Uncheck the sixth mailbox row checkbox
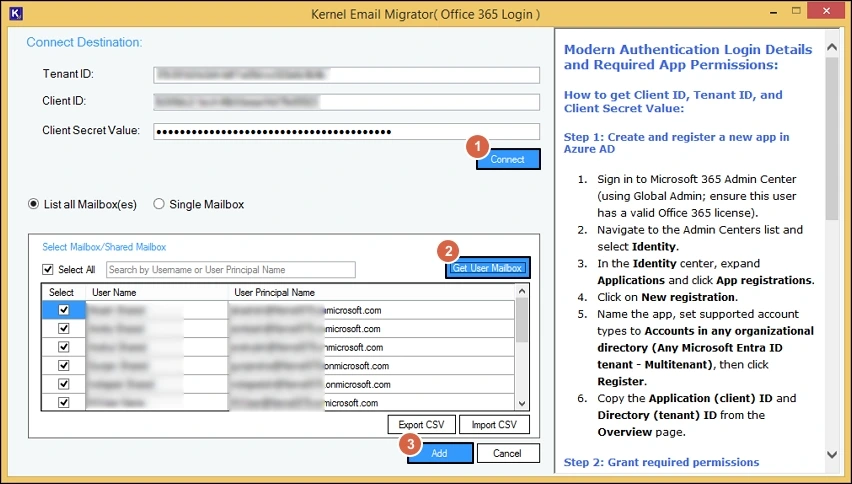 (x=64, y=402)
